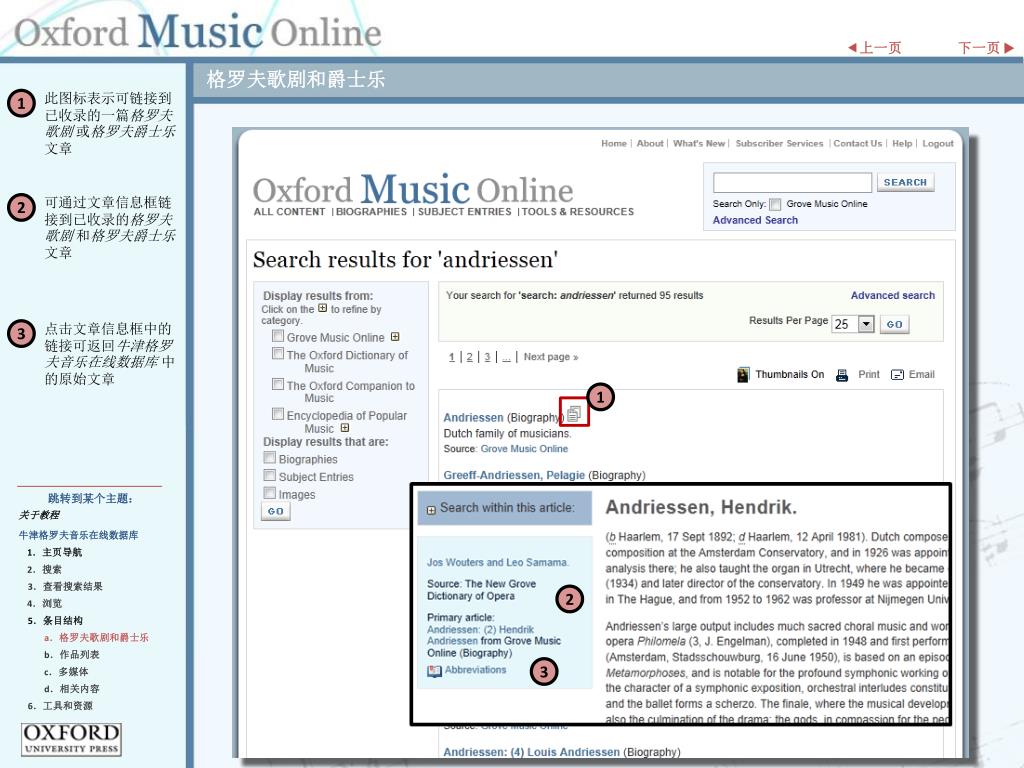Image resolution: width=1024 pixels, height=768 pixels.
Task: Click What's New in top navigation
Action: click(x=699, y=143)
